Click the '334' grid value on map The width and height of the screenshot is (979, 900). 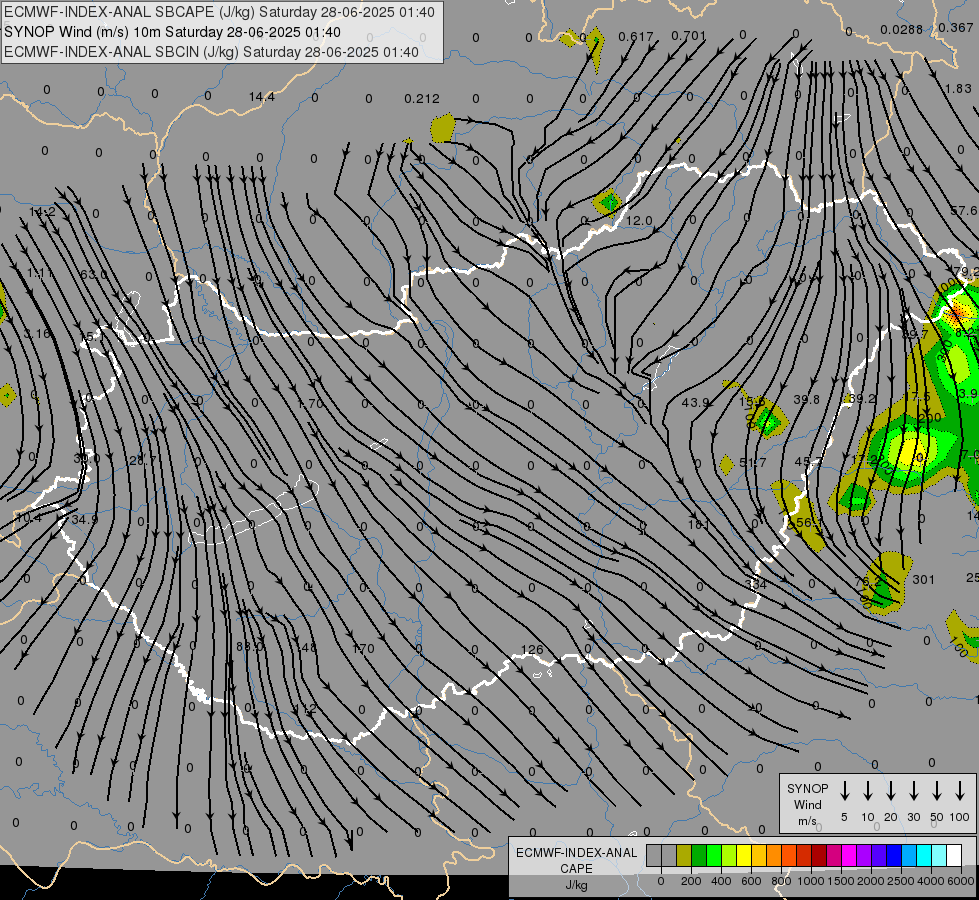point(755,584)
